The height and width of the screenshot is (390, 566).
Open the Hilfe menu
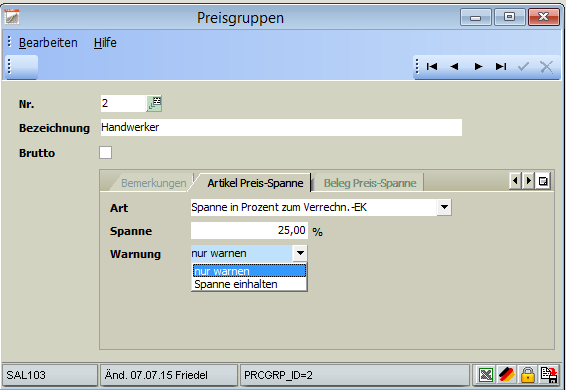(x=105, y=43)
